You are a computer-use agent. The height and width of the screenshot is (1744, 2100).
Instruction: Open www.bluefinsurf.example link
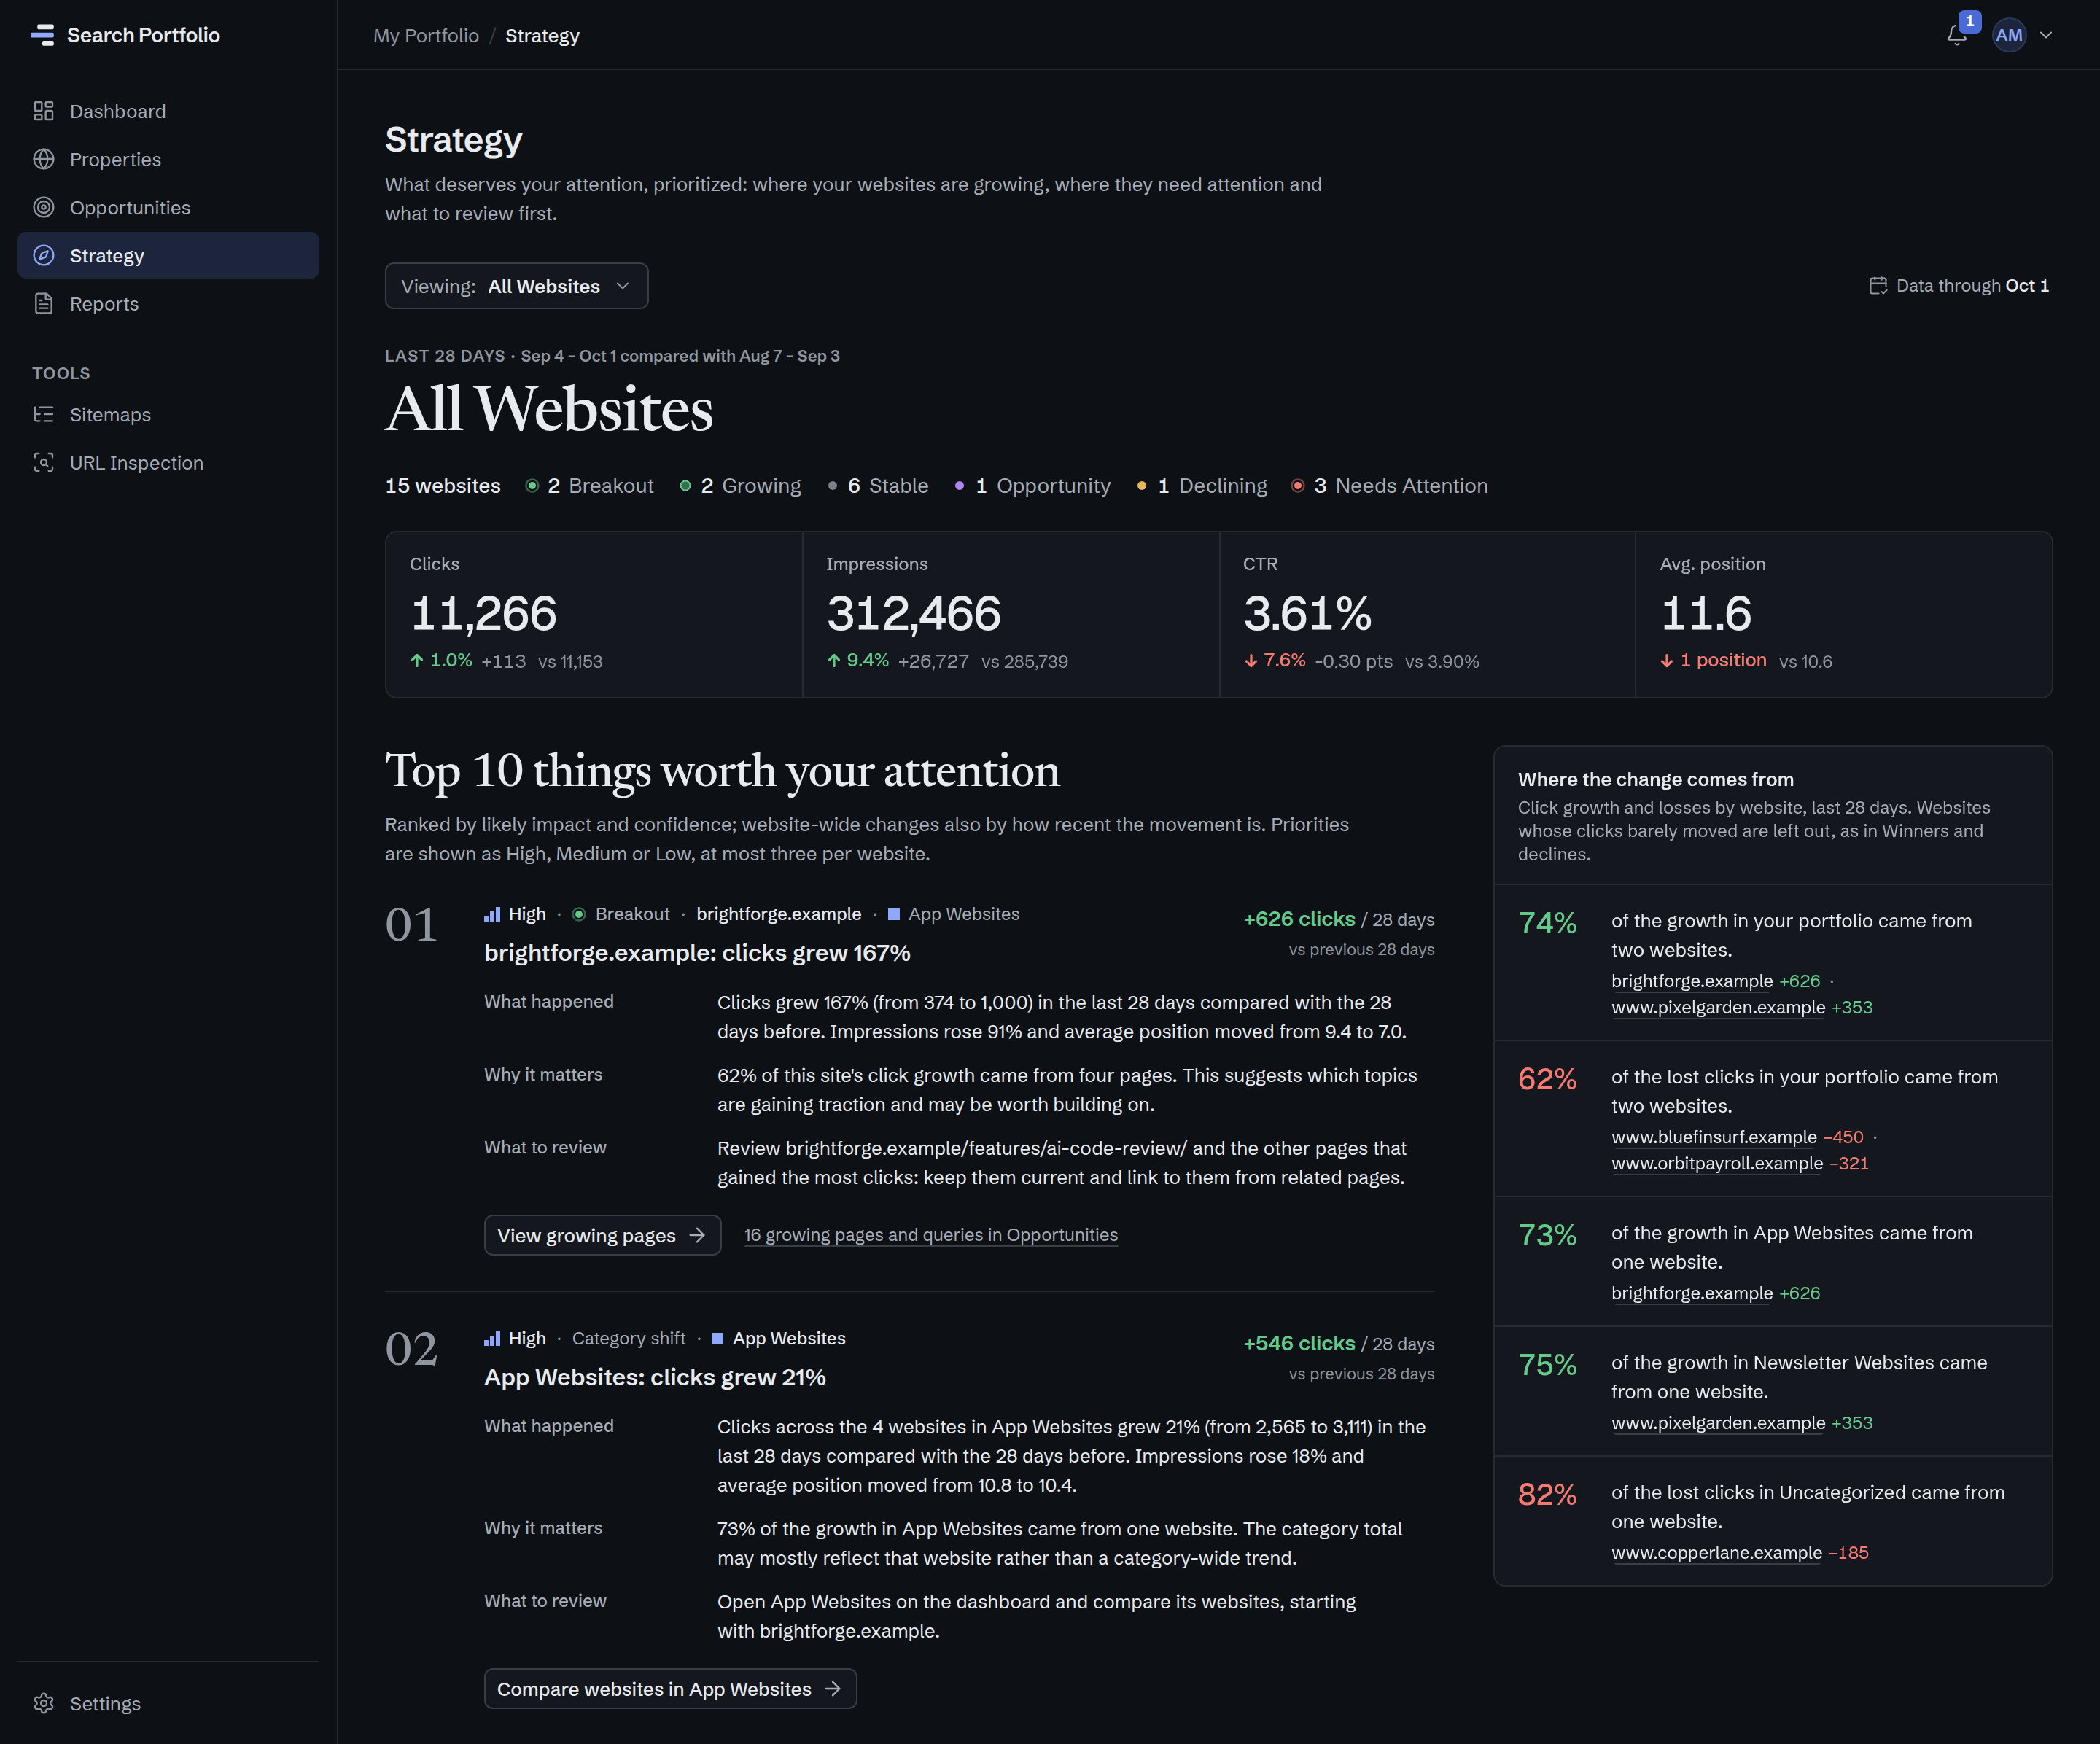1713,1137
